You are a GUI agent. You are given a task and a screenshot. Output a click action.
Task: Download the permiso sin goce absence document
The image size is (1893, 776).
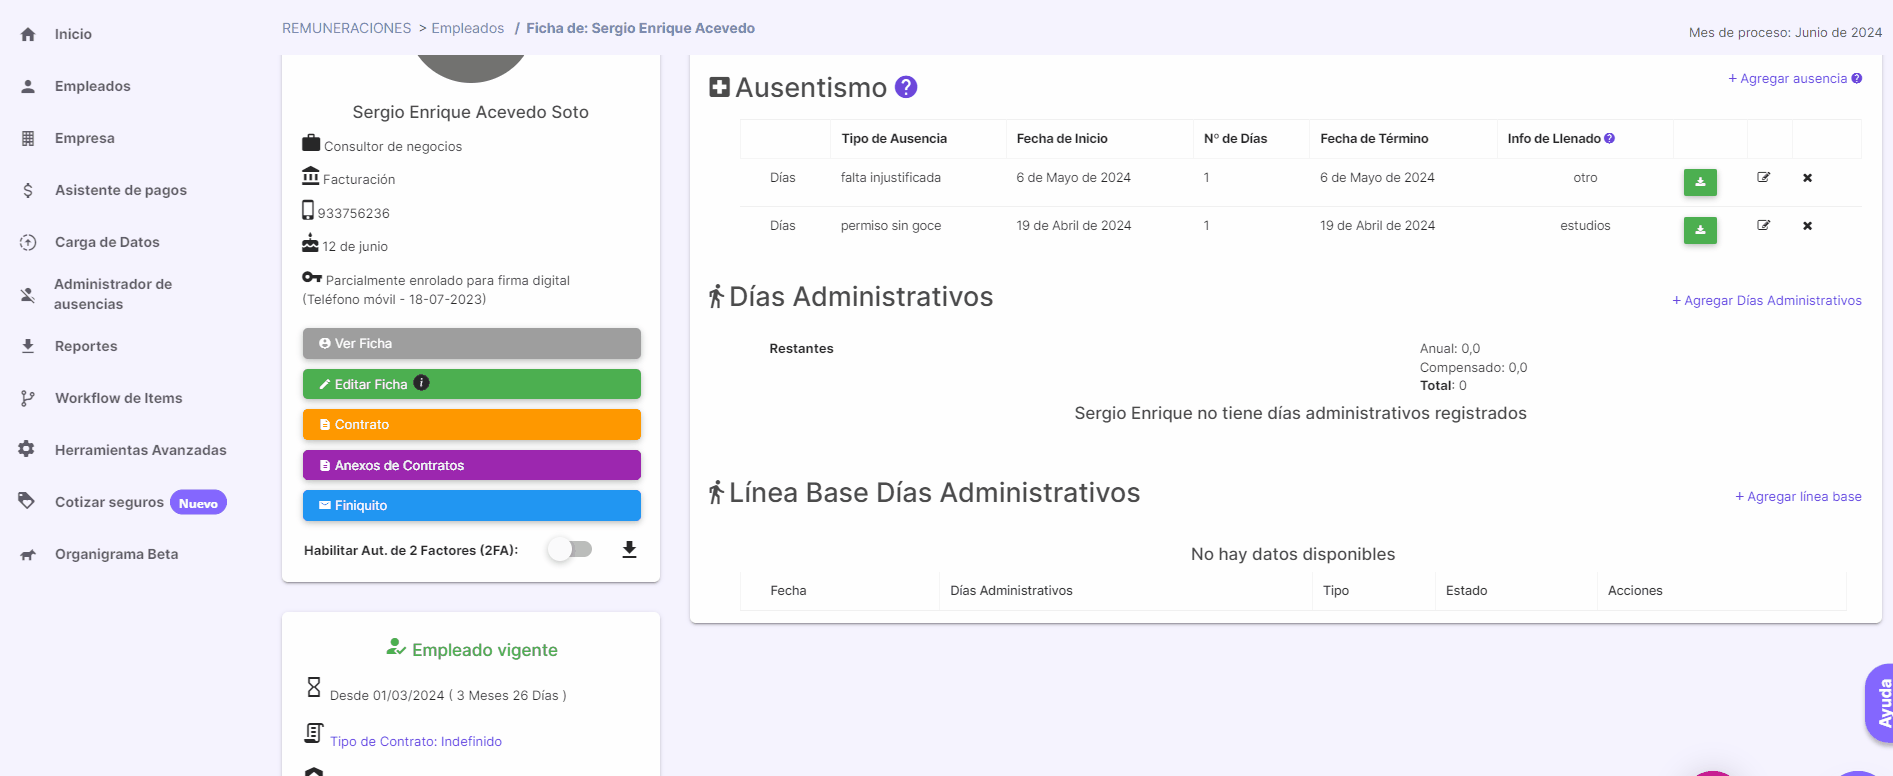click(x=1700, y=230)
